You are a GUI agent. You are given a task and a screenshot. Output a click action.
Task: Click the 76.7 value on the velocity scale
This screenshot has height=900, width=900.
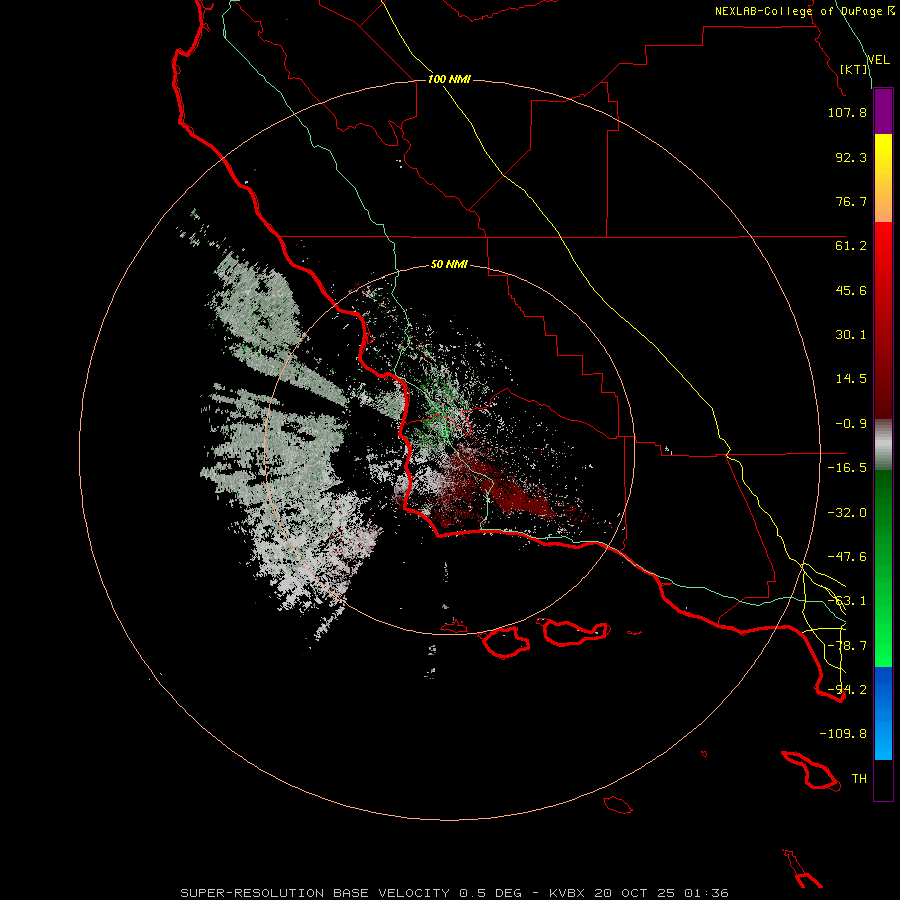pyautogui.click(x=851, y=201)
